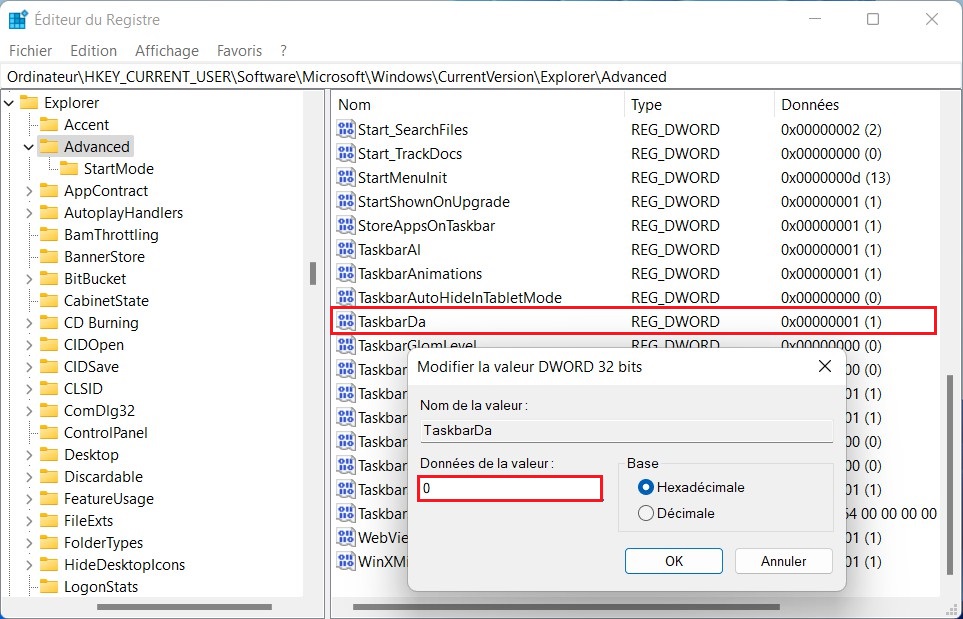Click the Desktop key folder icon
The image size is (963, 619).
49,455
